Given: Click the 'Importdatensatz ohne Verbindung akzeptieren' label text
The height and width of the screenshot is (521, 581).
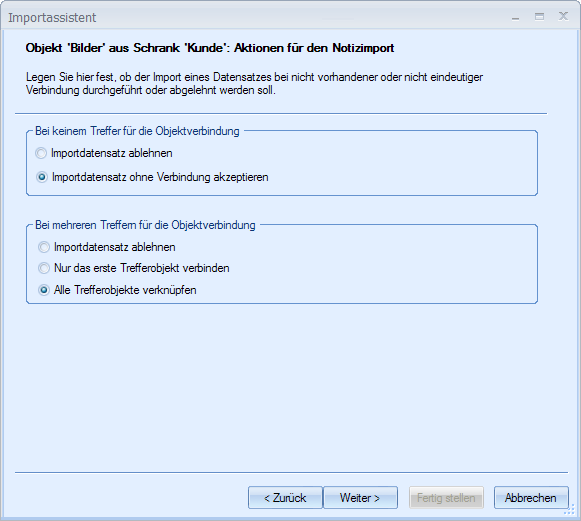Looking at the screenshot, I should click(x=160, y=177).
